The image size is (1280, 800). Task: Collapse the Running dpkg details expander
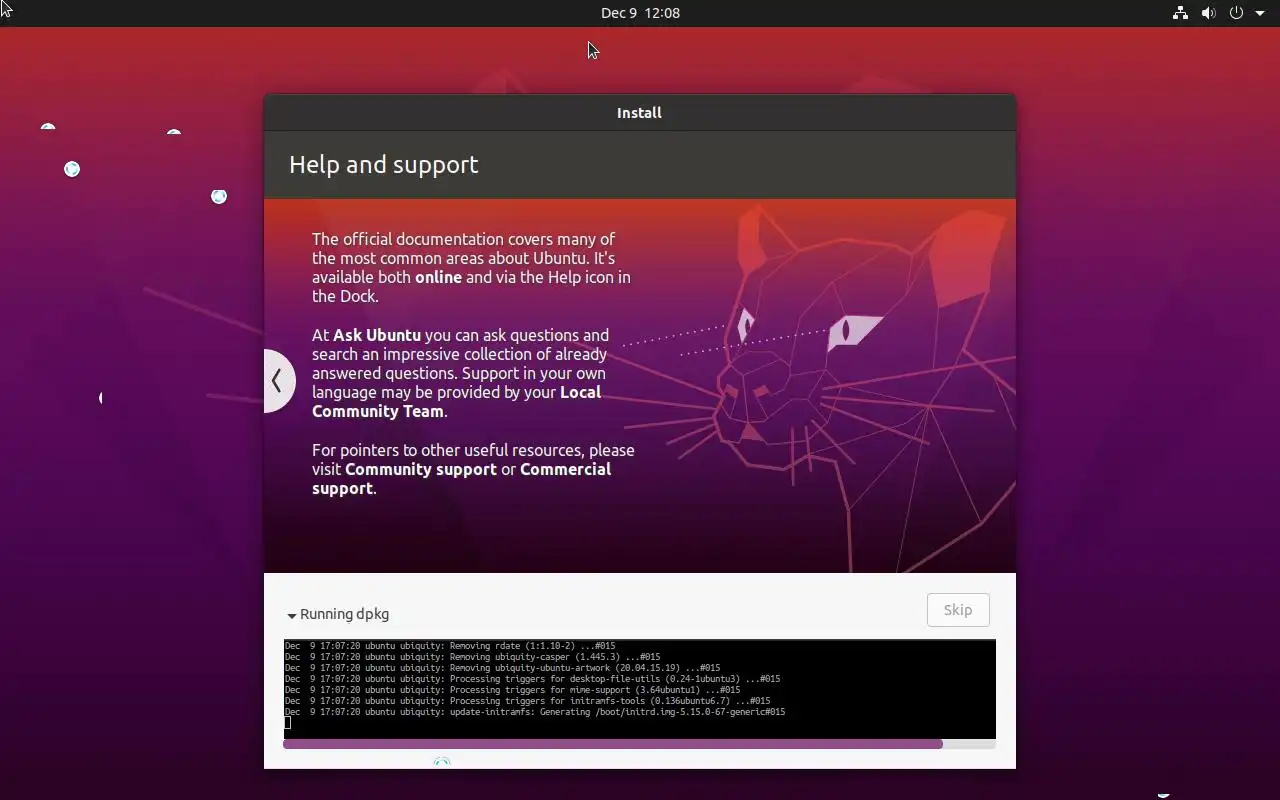click(x=292, y=615)
